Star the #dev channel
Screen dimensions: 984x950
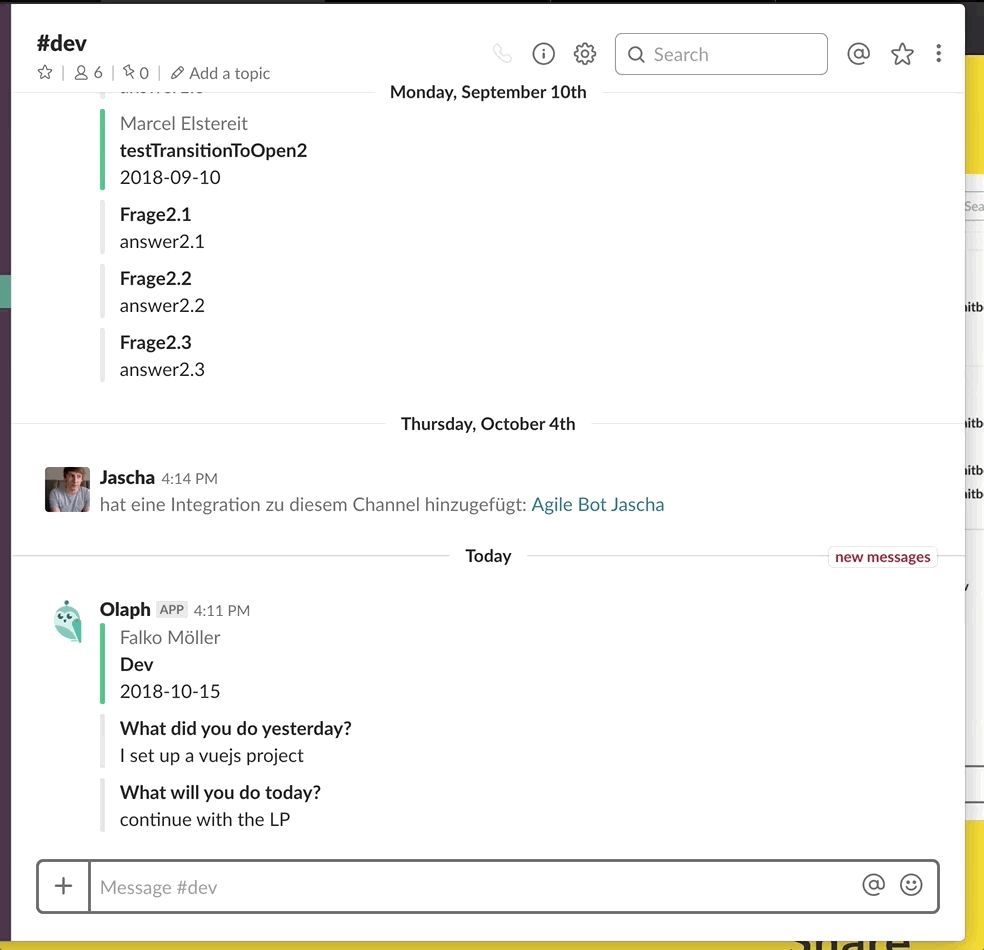(x=44, y=72)
